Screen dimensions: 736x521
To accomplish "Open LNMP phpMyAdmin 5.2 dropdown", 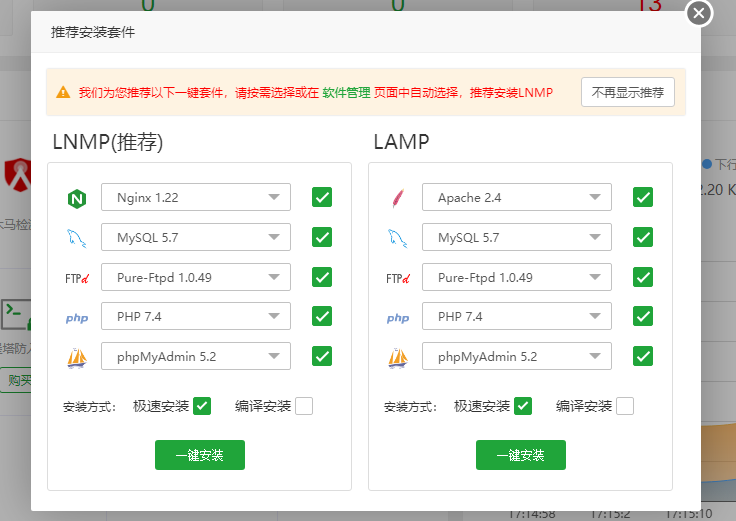I will point(196,356).
